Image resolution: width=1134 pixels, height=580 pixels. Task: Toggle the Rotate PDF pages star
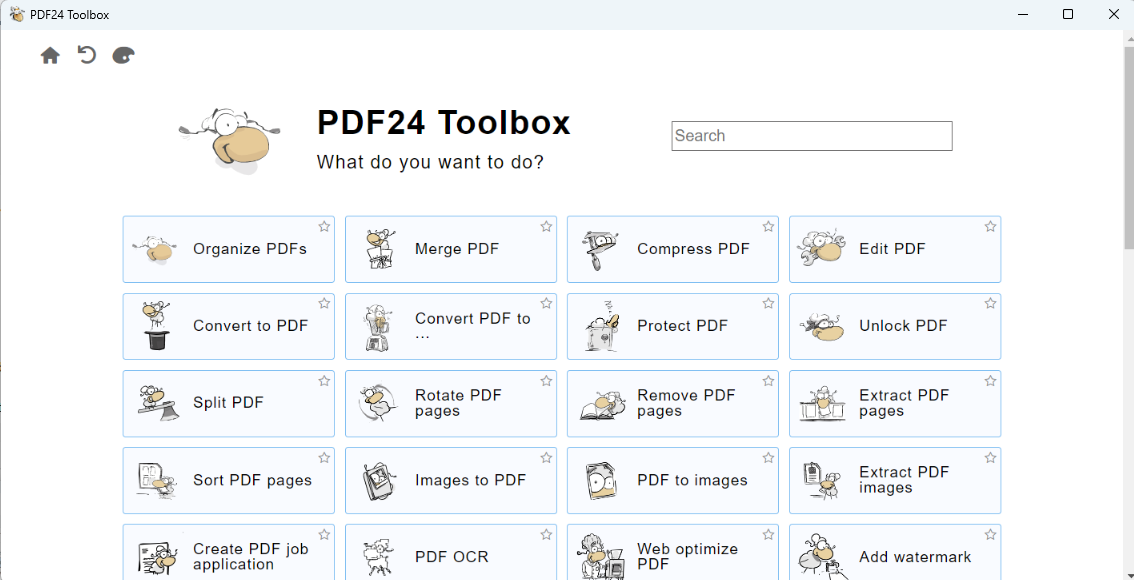[547, 380]
